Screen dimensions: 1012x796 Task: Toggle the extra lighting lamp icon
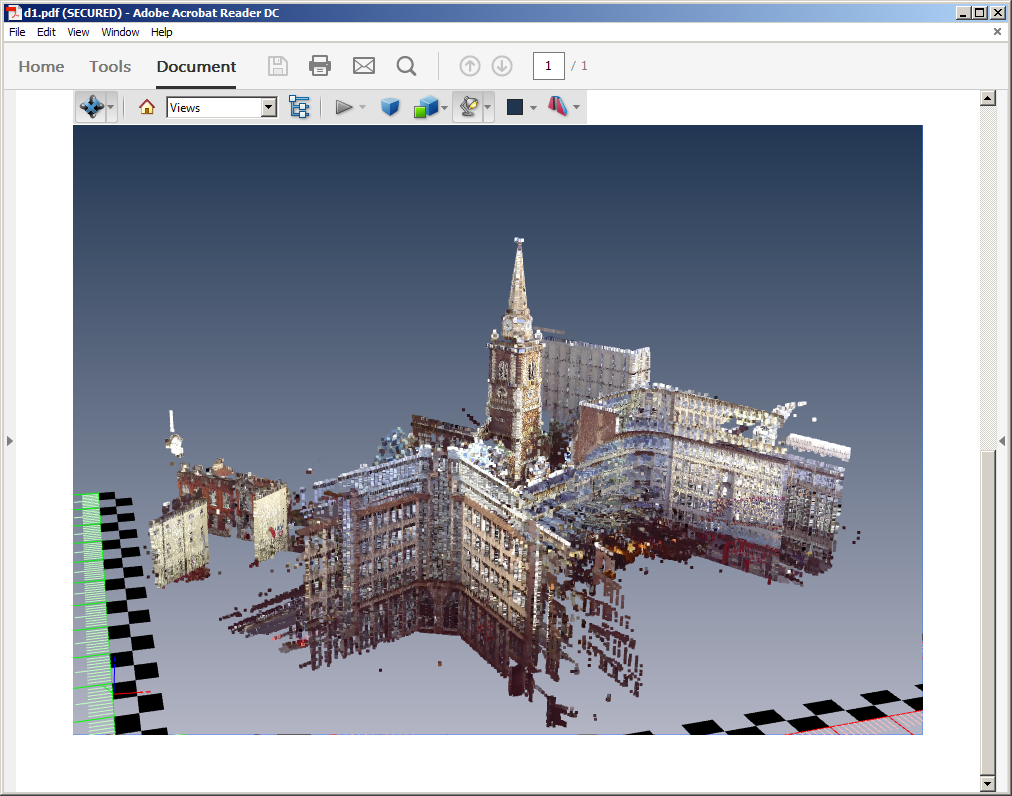point(467,107)
